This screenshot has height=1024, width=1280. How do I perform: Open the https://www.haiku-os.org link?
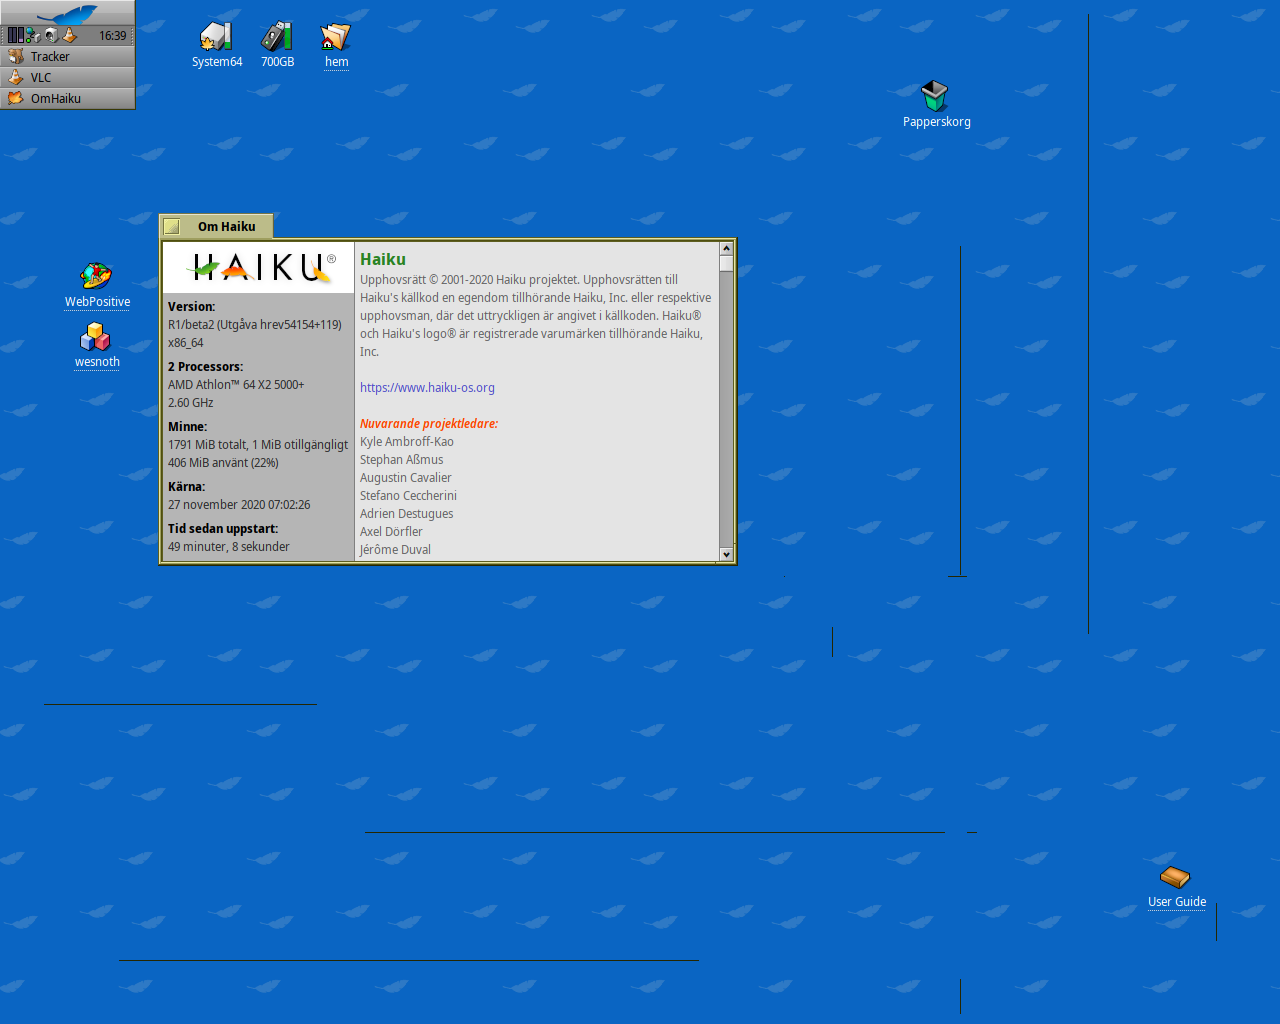tap(427, 388)
